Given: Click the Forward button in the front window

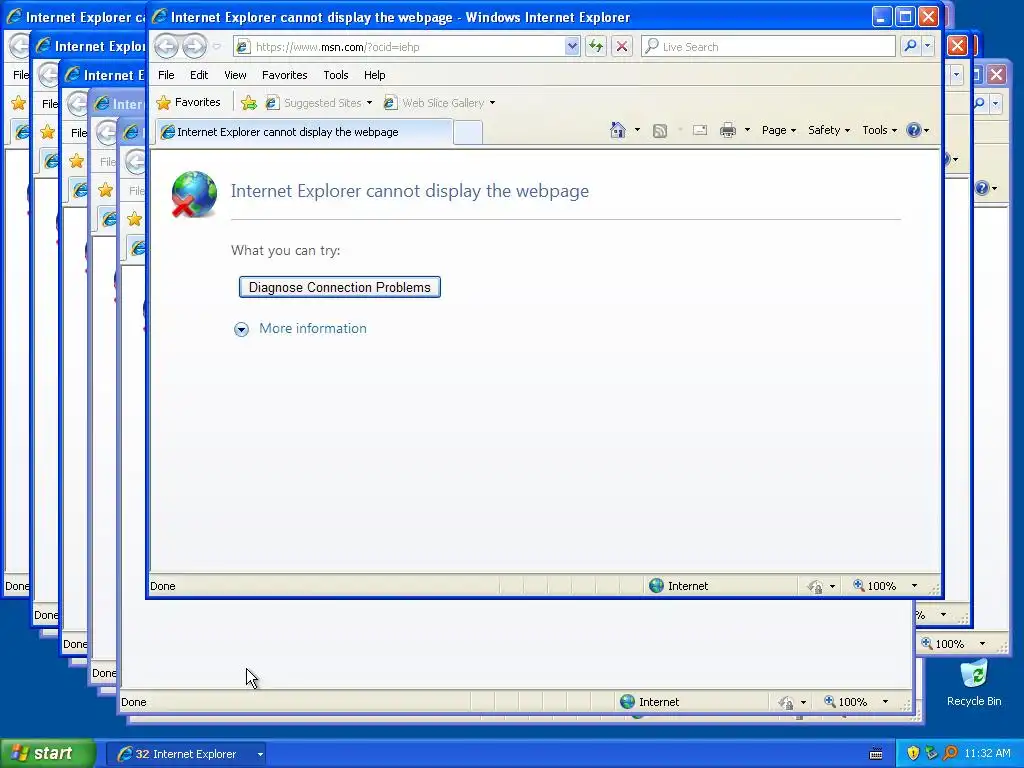Looking at the screenshot, I should click(194, 46).
